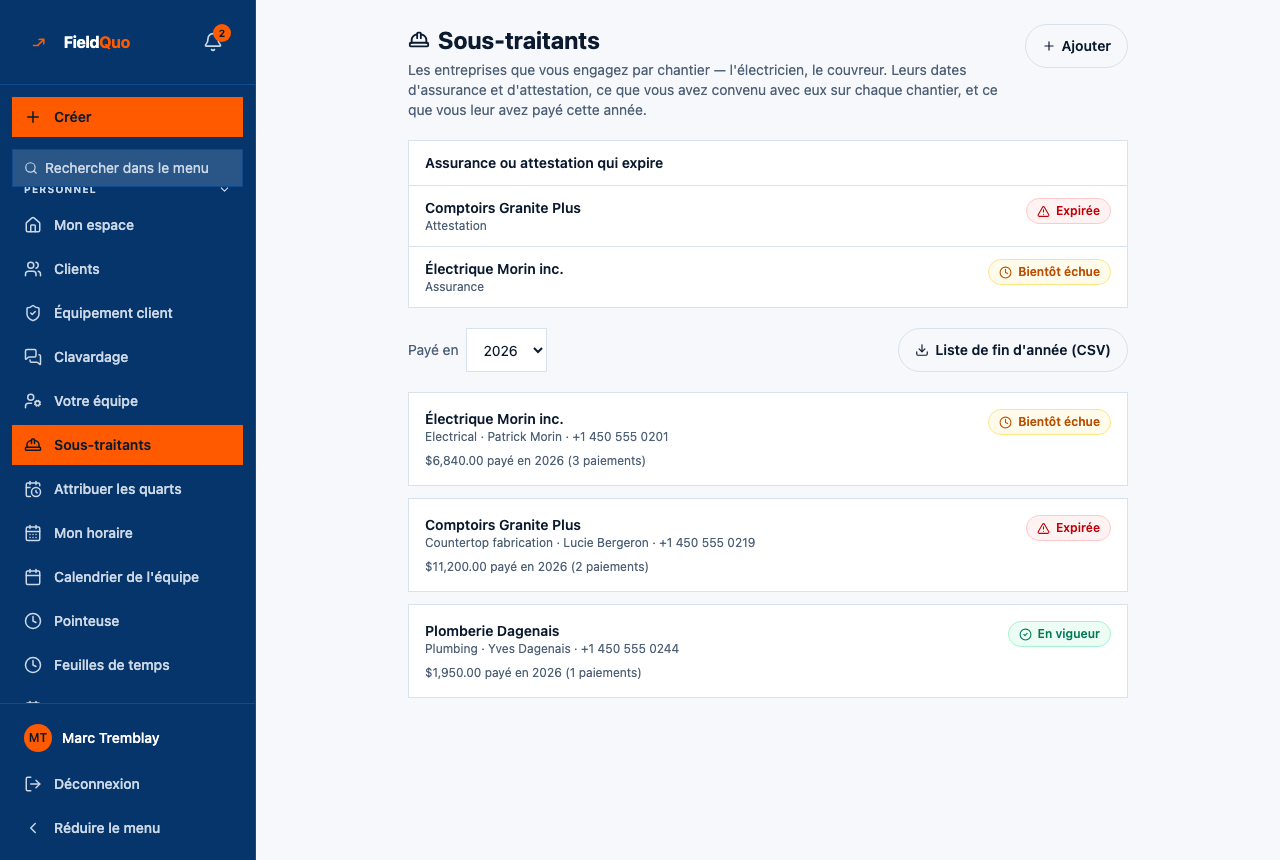This screenshot has width=1280, height=860.
Task: Download Liste de fin d'année CSV
Action: pyautogui.click(x=1012, y=350)
